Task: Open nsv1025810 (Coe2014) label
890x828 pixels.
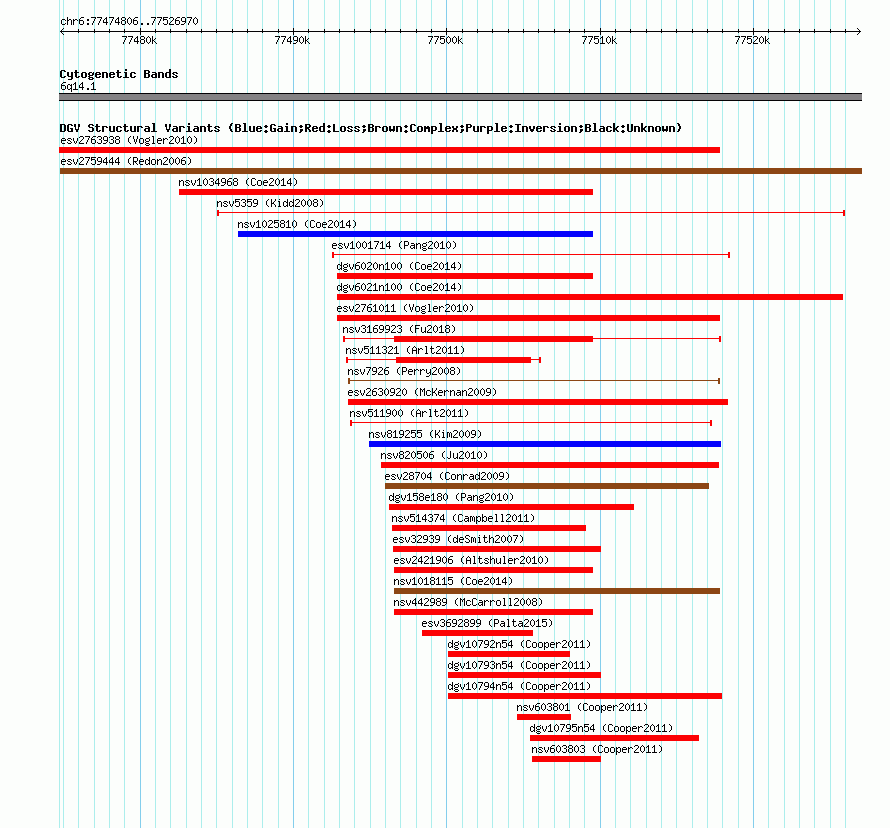Action: 297,224
